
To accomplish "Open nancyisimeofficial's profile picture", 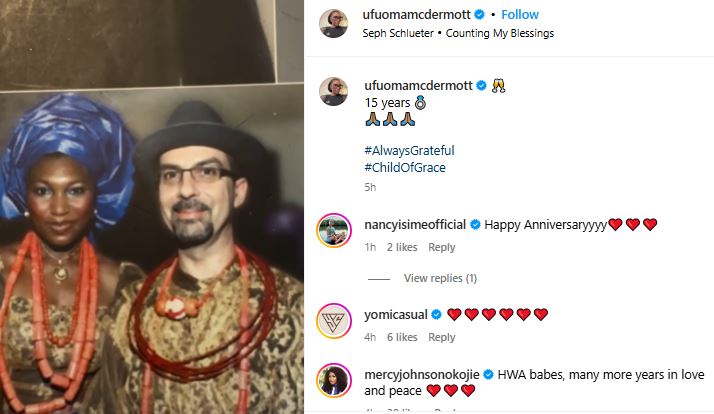I will coord(333,231).
